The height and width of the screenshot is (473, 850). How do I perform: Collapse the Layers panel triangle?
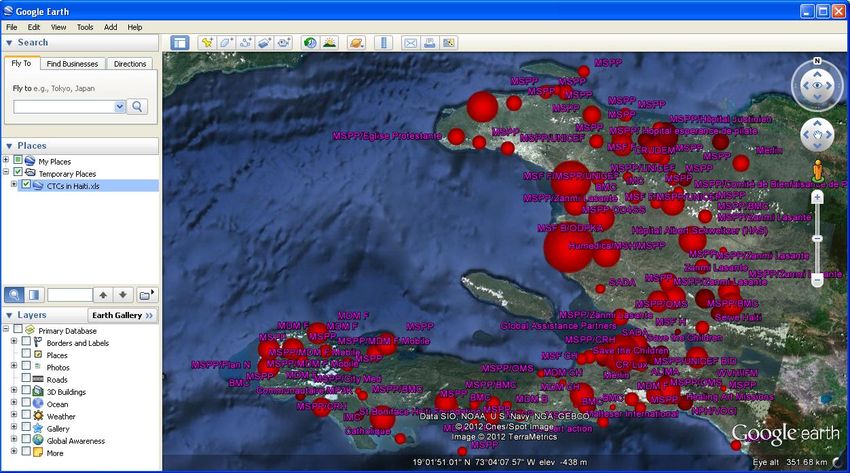pyautogui.click(x=9, y=315)
